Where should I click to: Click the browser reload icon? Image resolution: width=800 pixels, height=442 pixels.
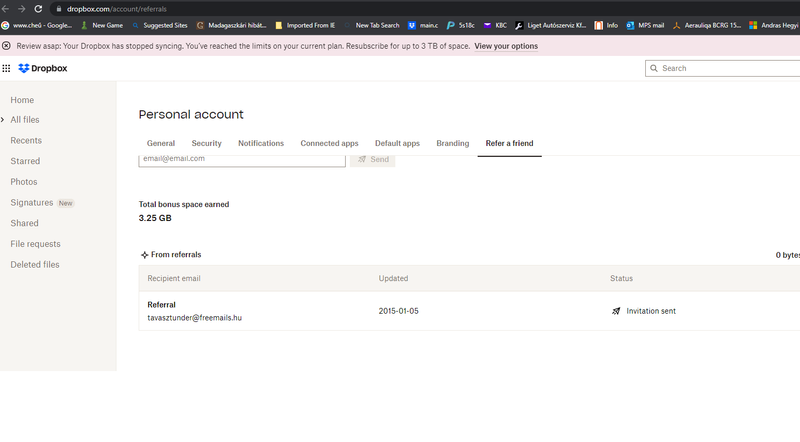click(38, 8)
